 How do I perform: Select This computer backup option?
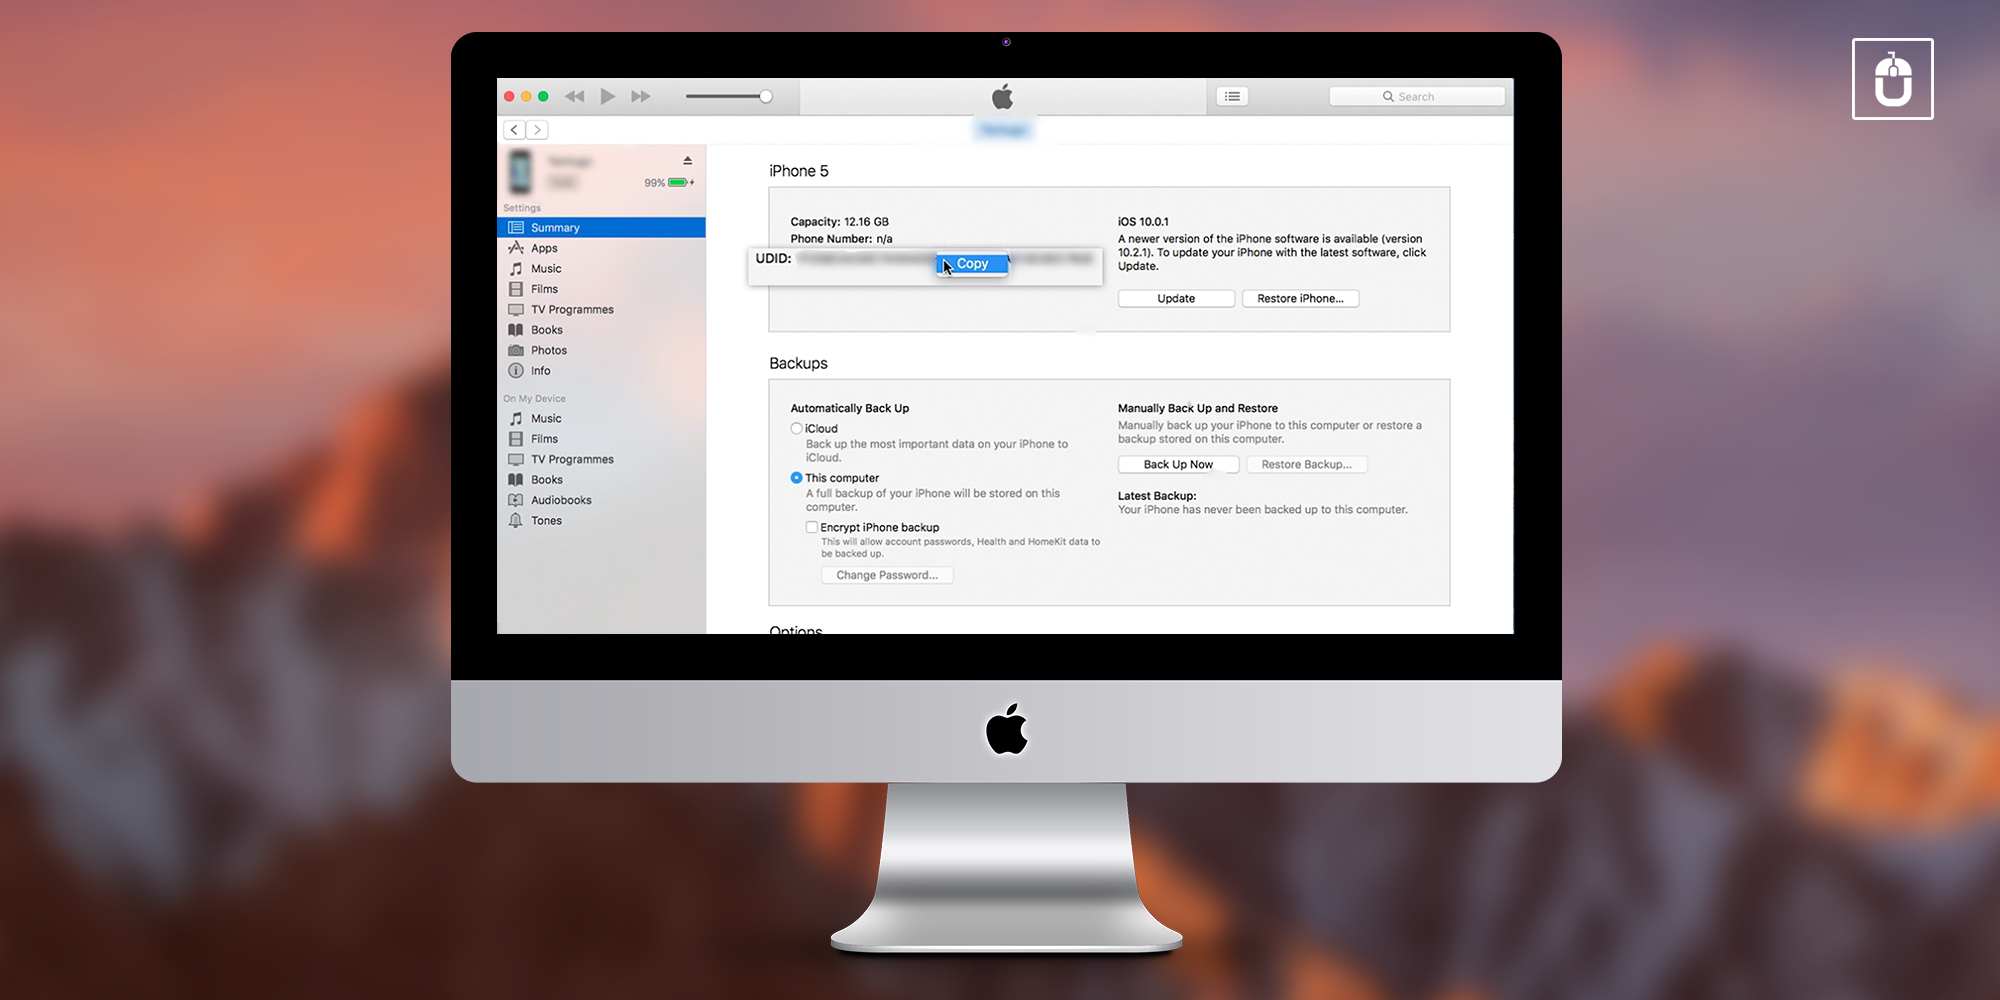797,478
